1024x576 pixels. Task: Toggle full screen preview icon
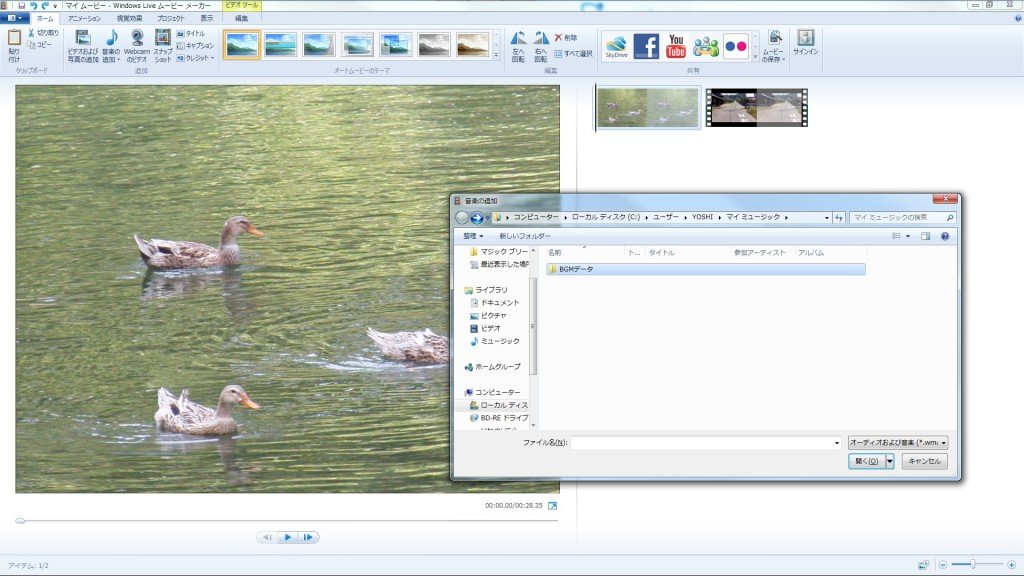click(x=552, y=505)
